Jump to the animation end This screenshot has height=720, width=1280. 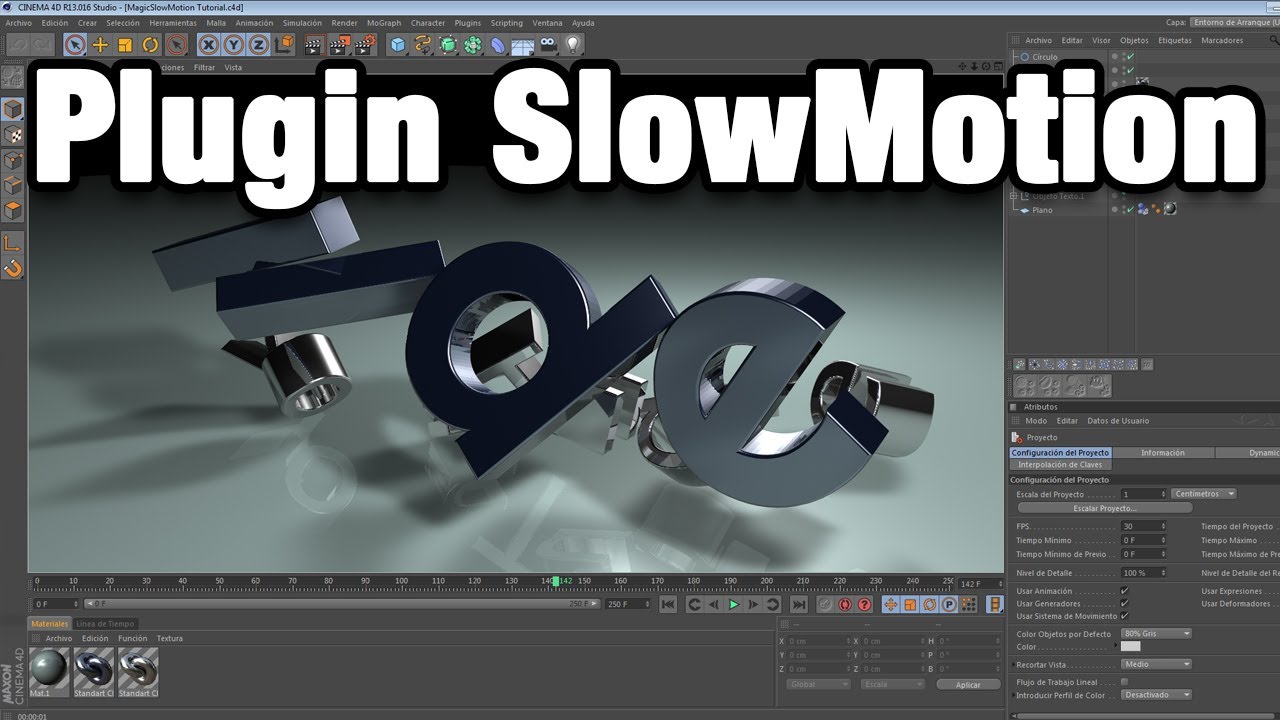click(798, 604)
